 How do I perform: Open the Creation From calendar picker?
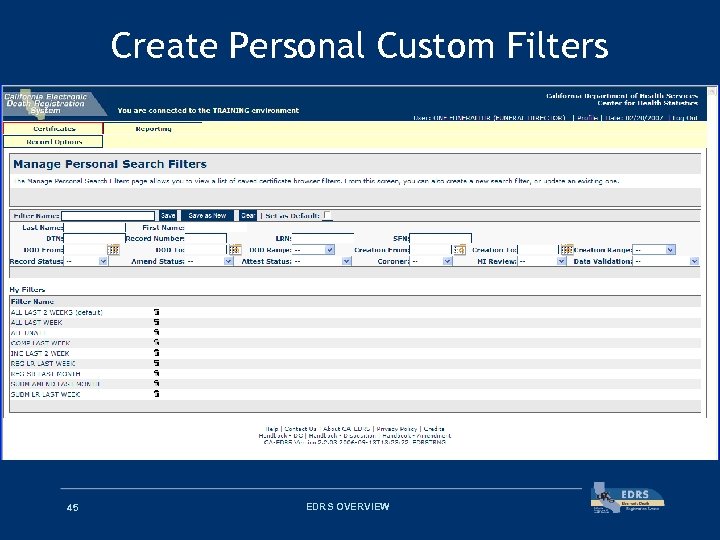coord(460,249)
